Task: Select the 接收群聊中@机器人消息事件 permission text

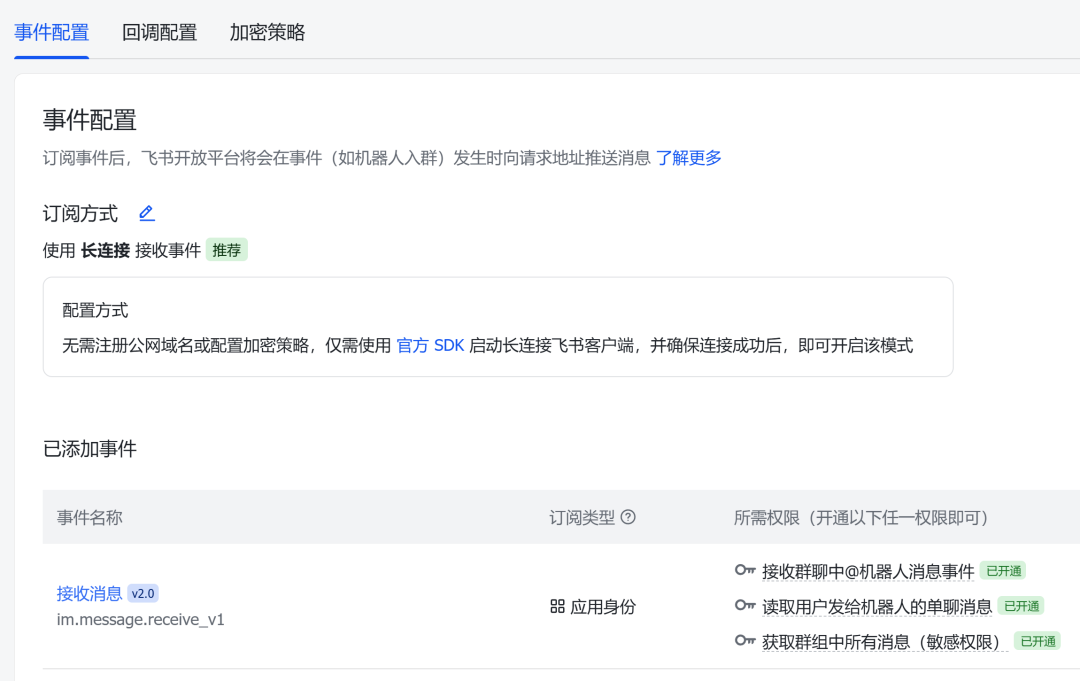Action: click(x=867, y=571)
